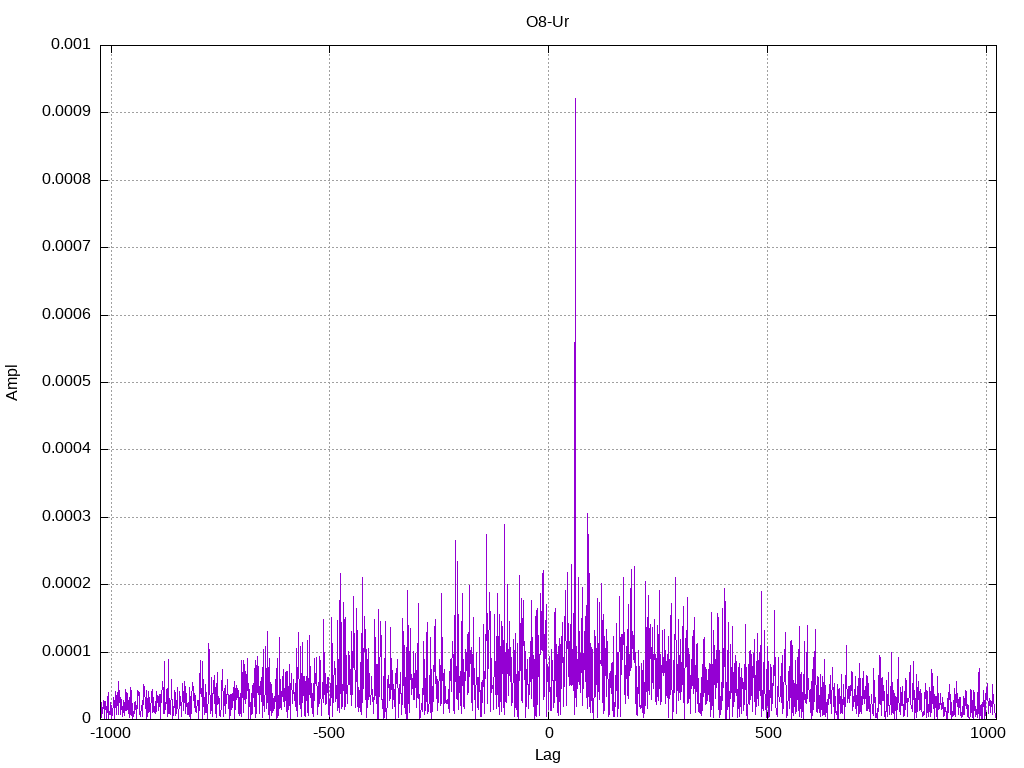Click the -1000 x-axis tick label
Screen dimensions: 1024x768
[110, 734]
